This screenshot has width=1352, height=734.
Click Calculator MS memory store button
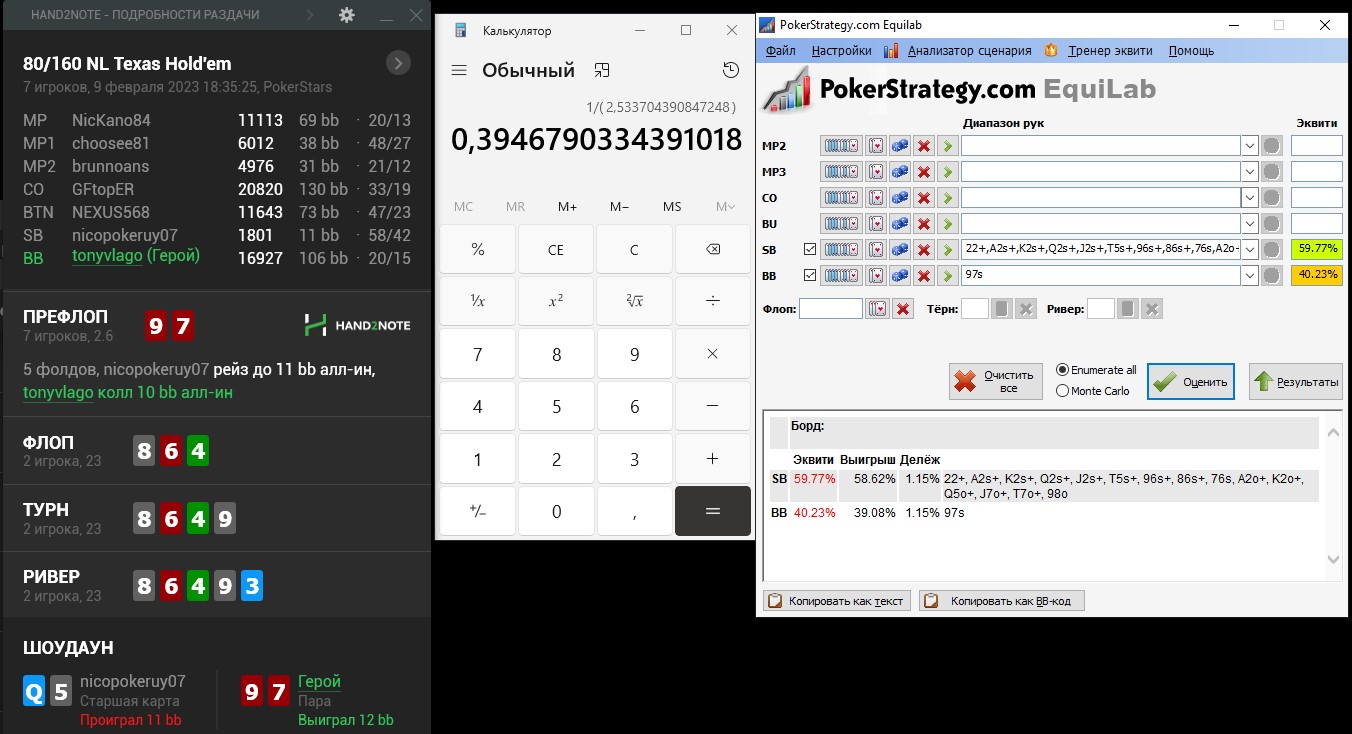coord(672,206)
